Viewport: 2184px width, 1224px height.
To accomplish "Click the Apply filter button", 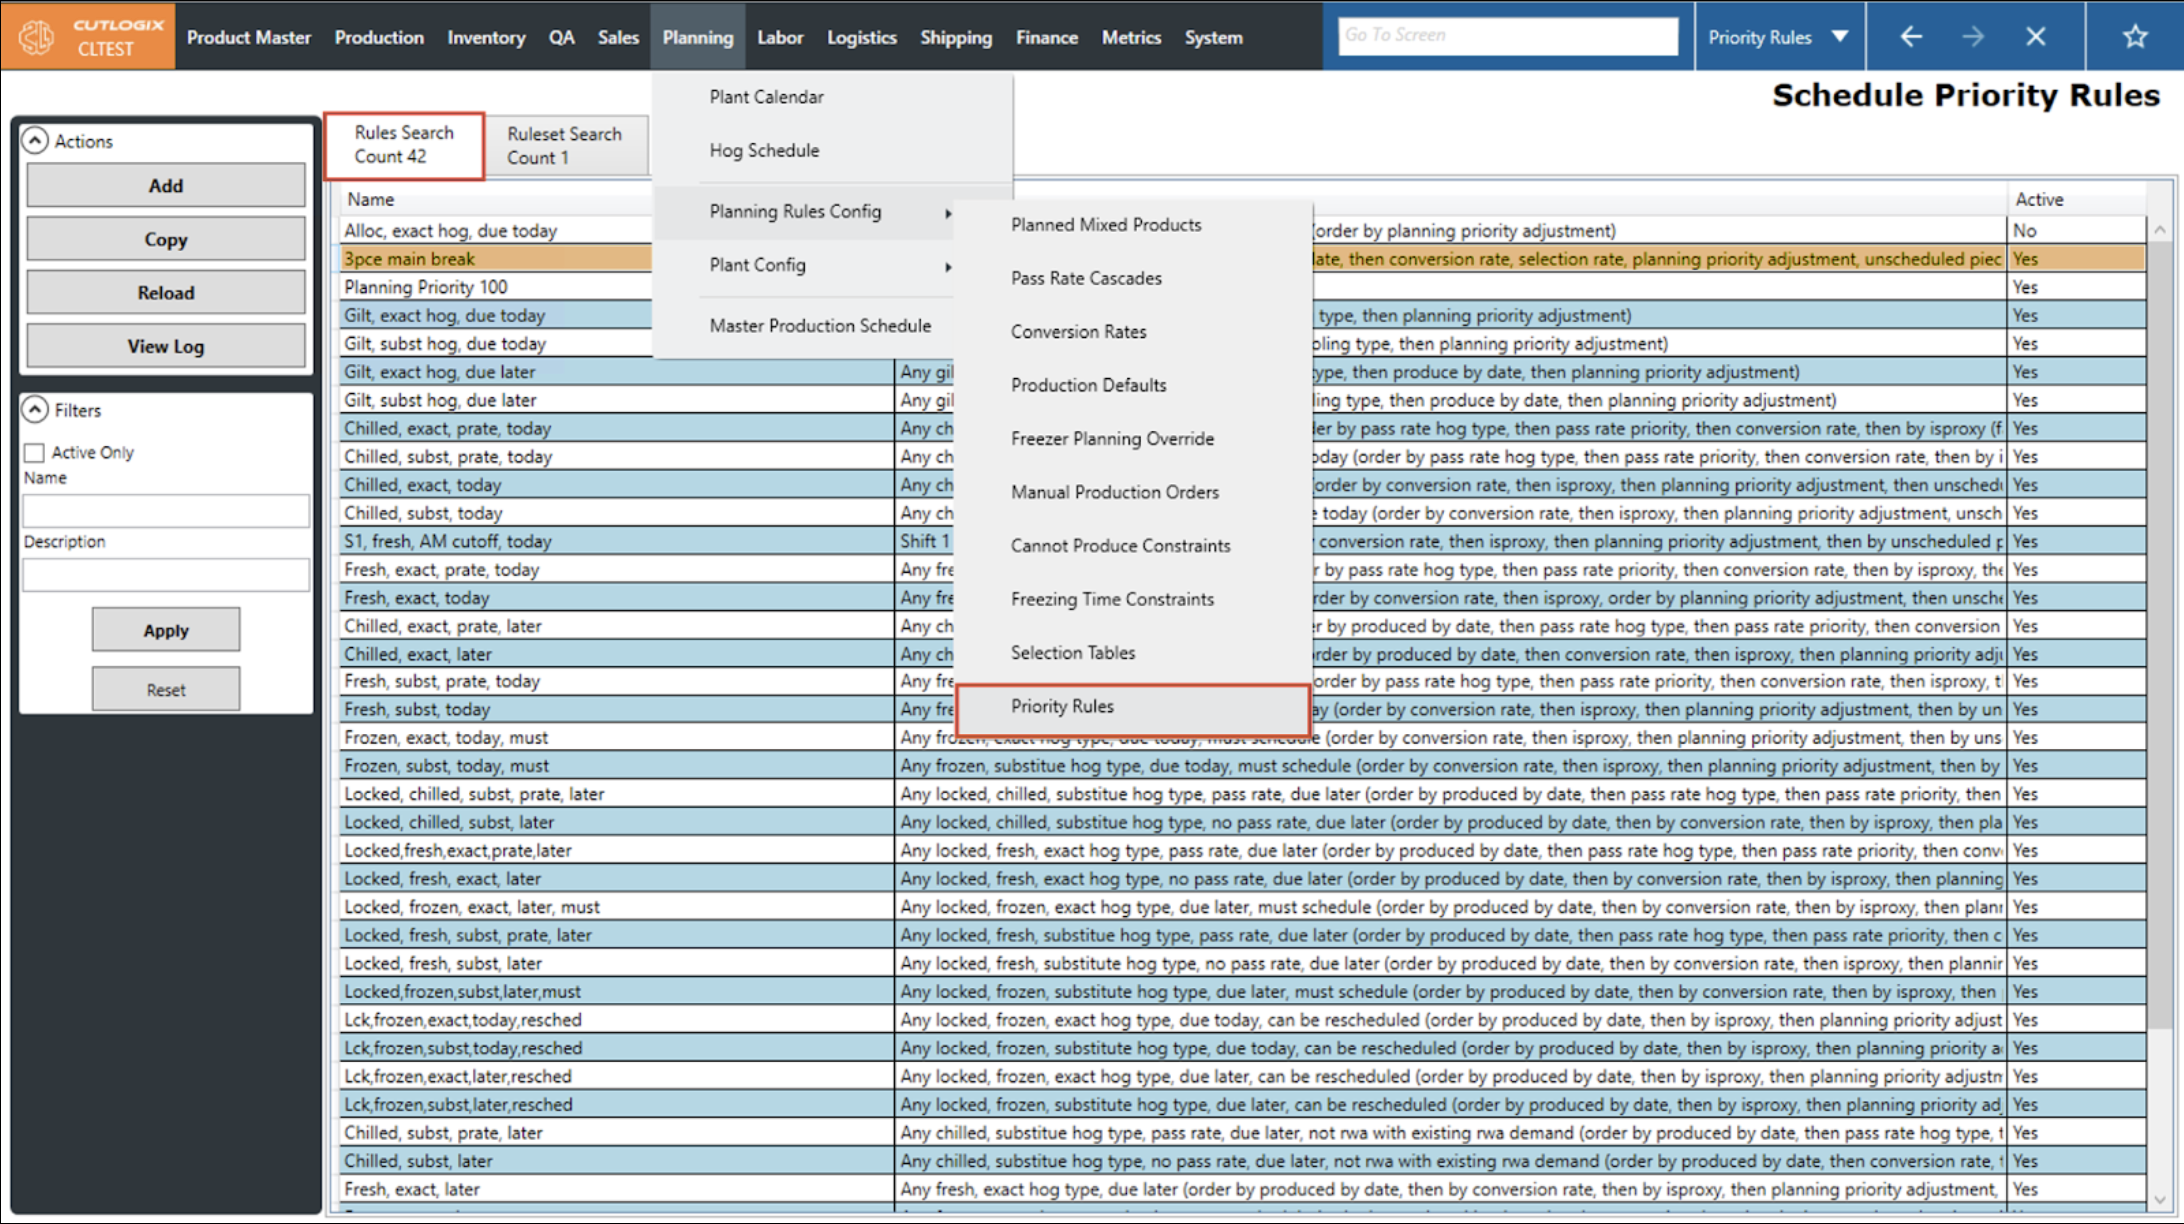I will tap(166, 630).
